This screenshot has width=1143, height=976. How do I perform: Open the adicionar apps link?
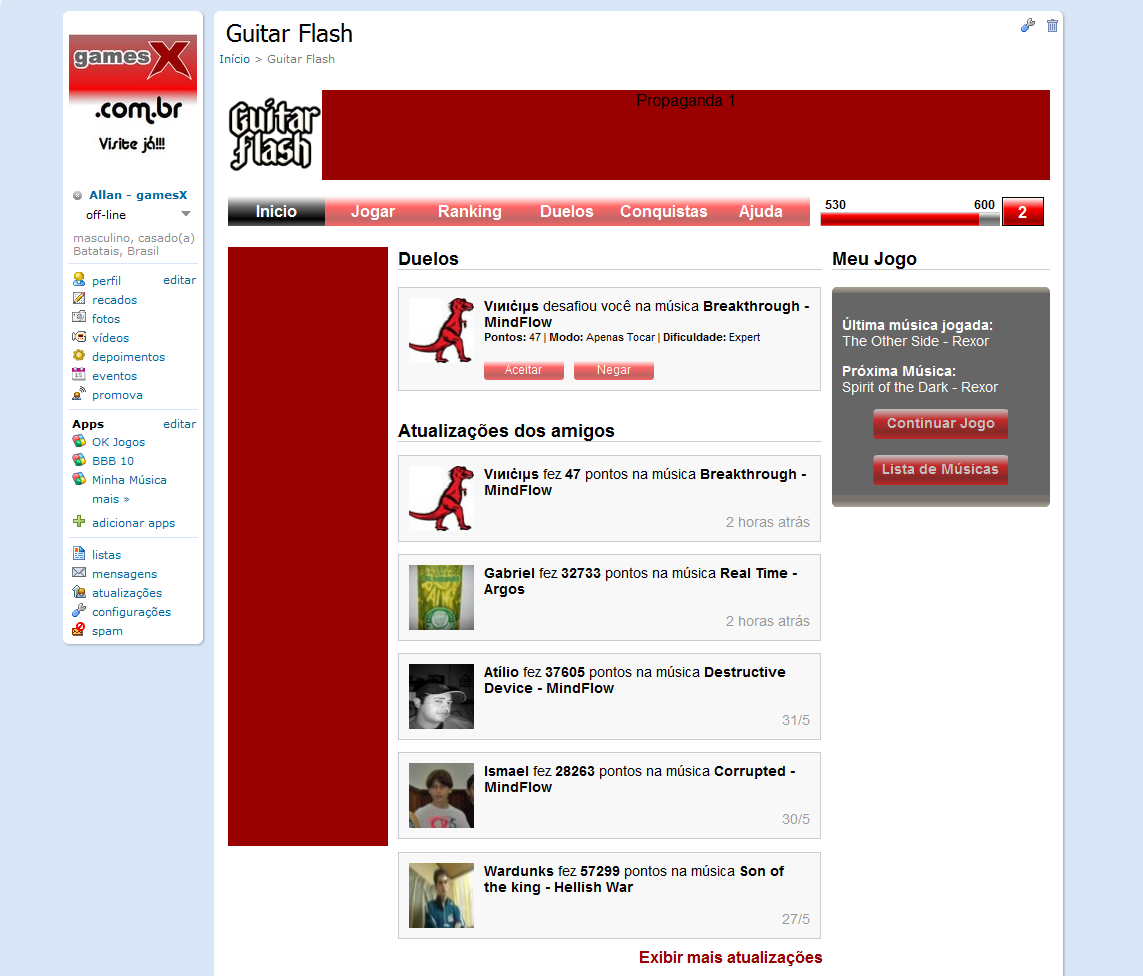(x=133, y=523)
